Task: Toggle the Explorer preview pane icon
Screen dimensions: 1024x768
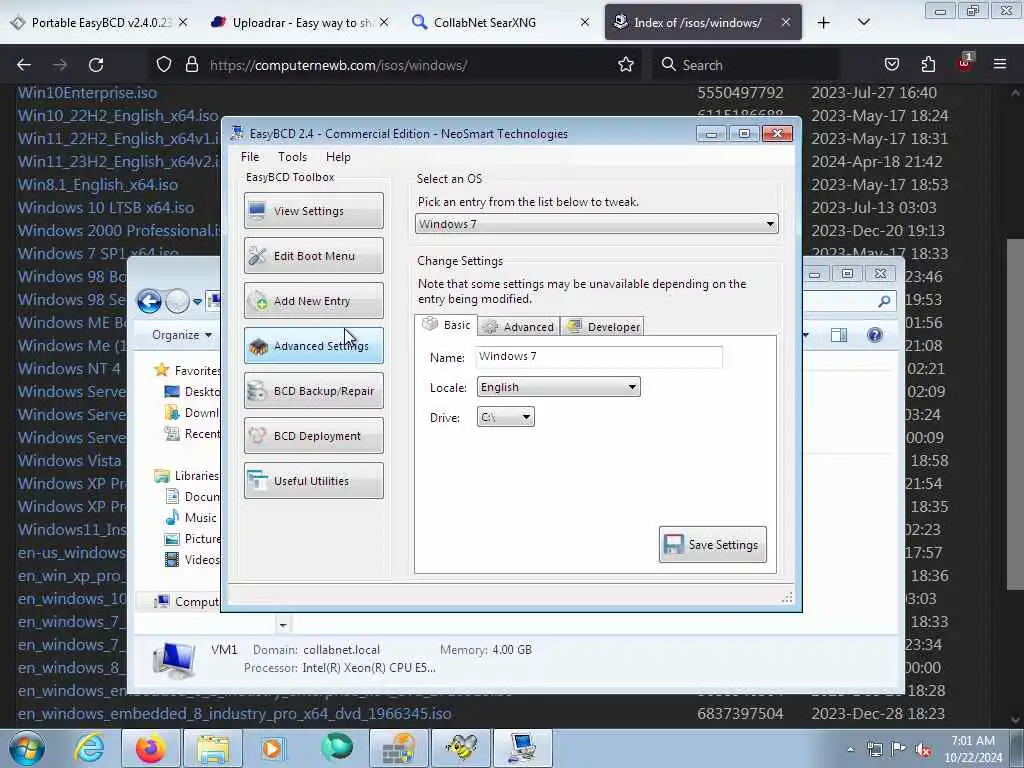Action: [839, 335]
